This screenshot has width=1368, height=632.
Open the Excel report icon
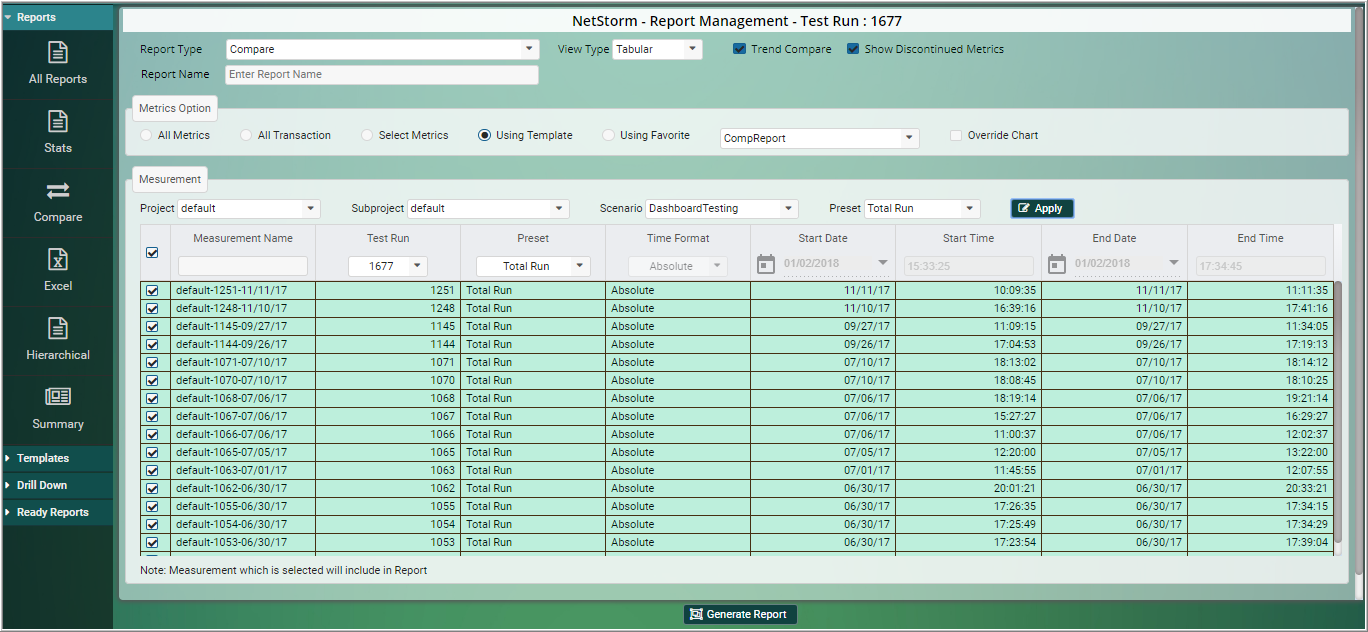pos(58,270)
